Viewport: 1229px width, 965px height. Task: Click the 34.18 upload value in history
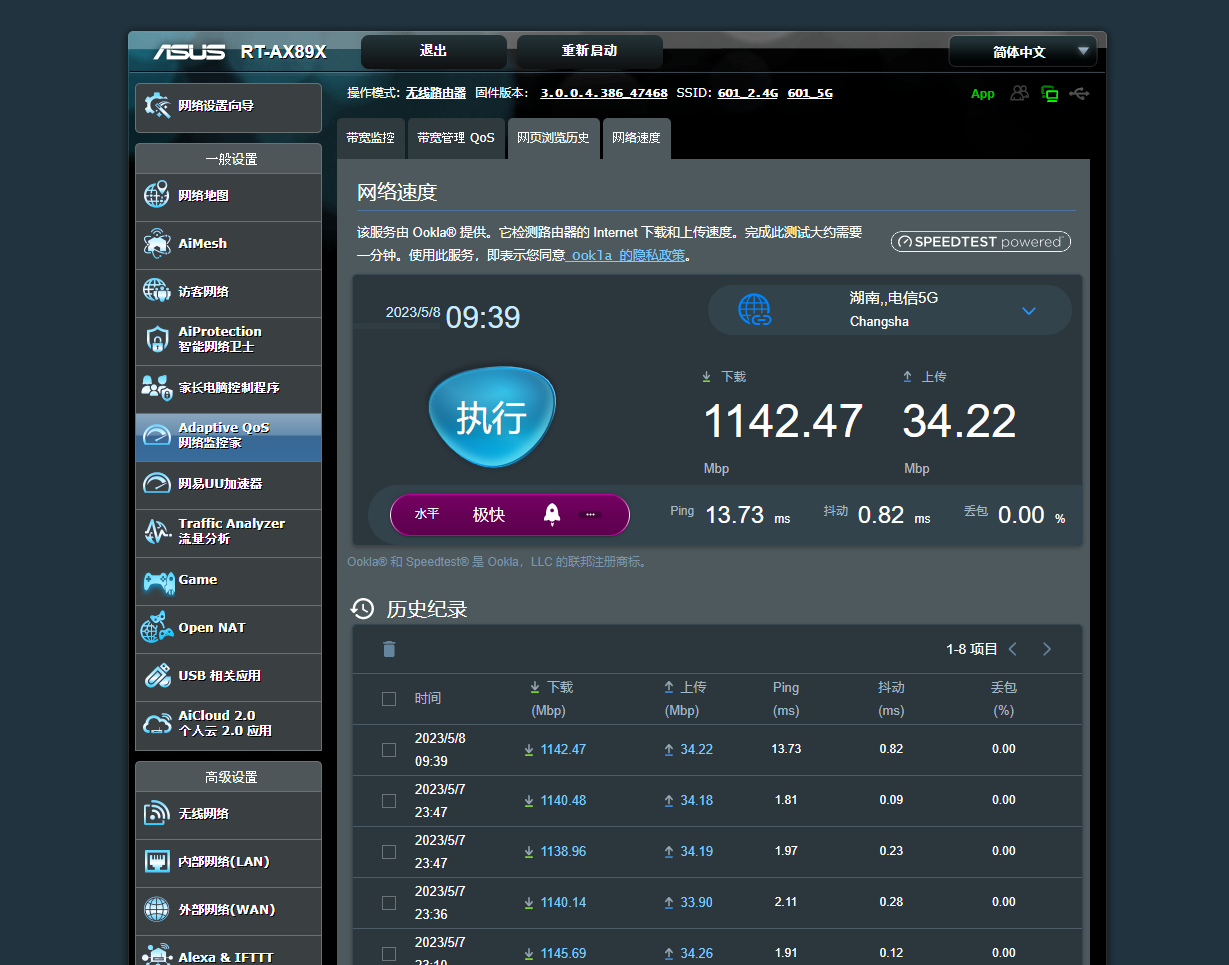coord(696,800)
